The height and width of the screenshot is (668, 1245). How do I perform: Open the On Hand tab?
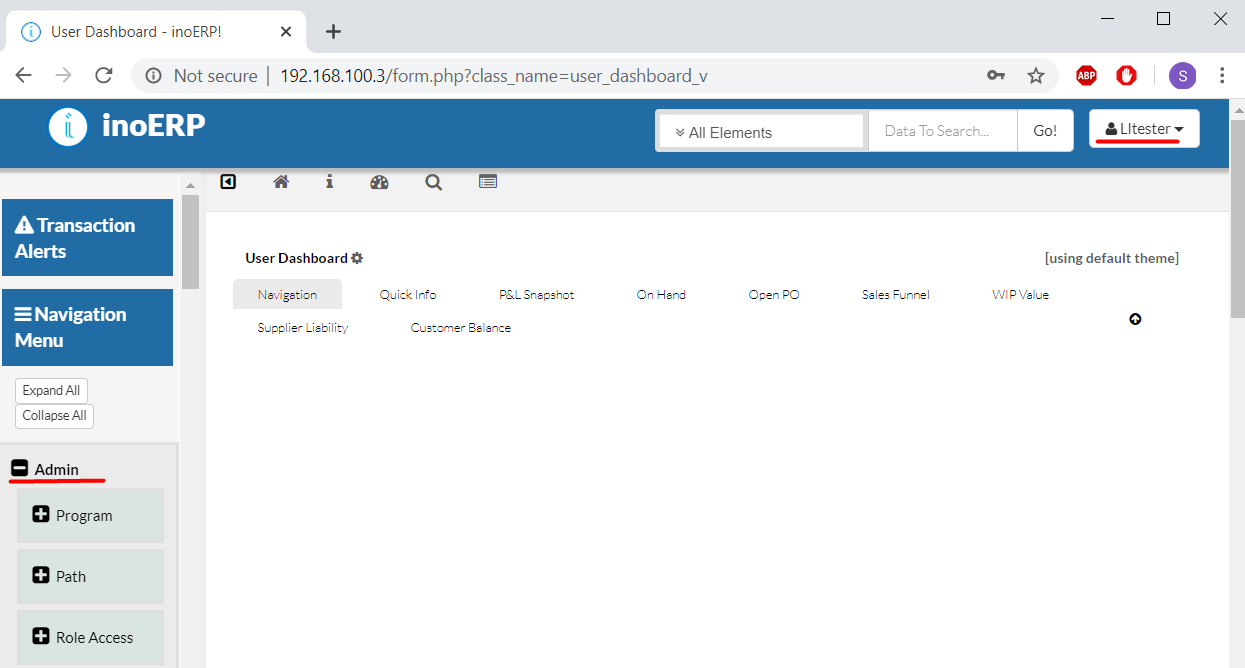coord(661,294)
